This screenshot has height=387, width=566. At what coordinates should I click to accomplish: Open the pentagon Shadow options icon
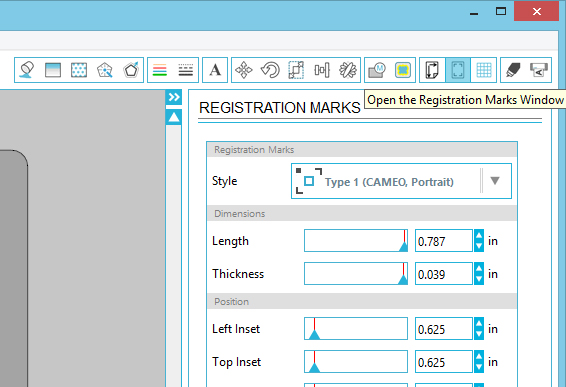click(105, 70)
